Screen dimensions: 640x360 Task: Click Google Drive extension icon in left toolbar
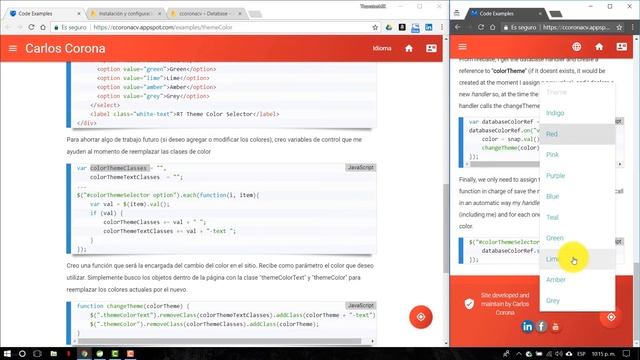pos(389,27)
